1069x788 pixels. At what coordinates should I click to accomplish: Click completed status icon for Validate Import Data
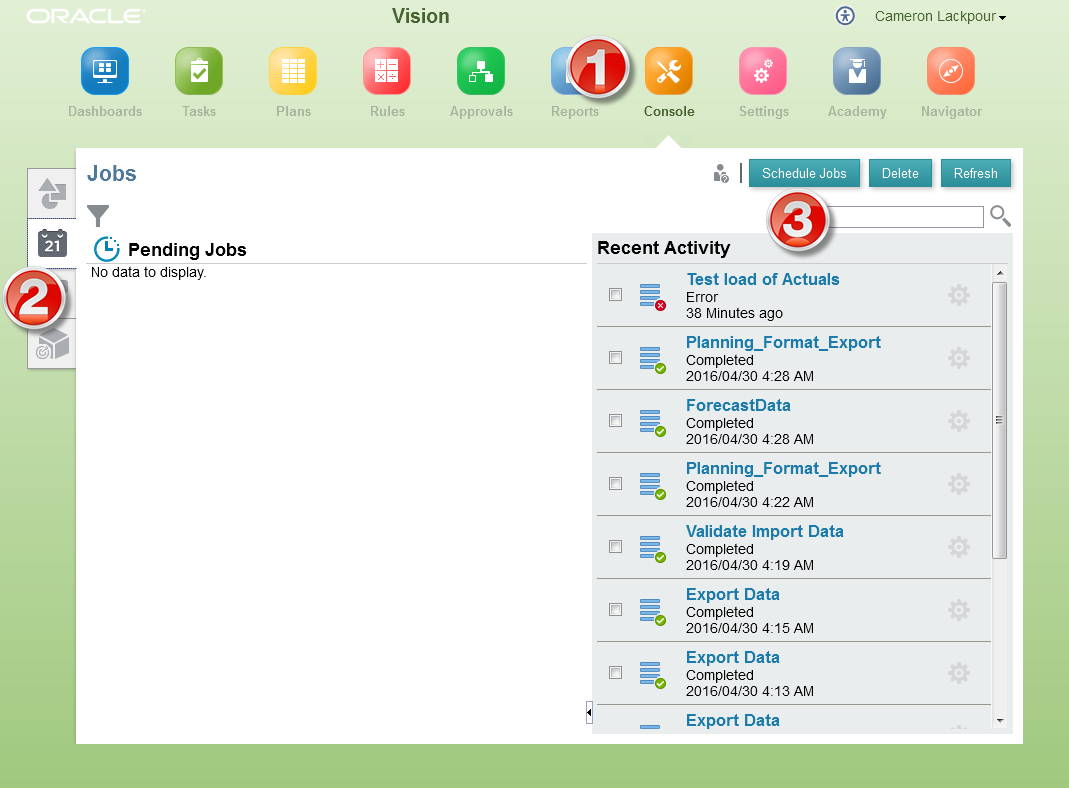tap(652, 549)
